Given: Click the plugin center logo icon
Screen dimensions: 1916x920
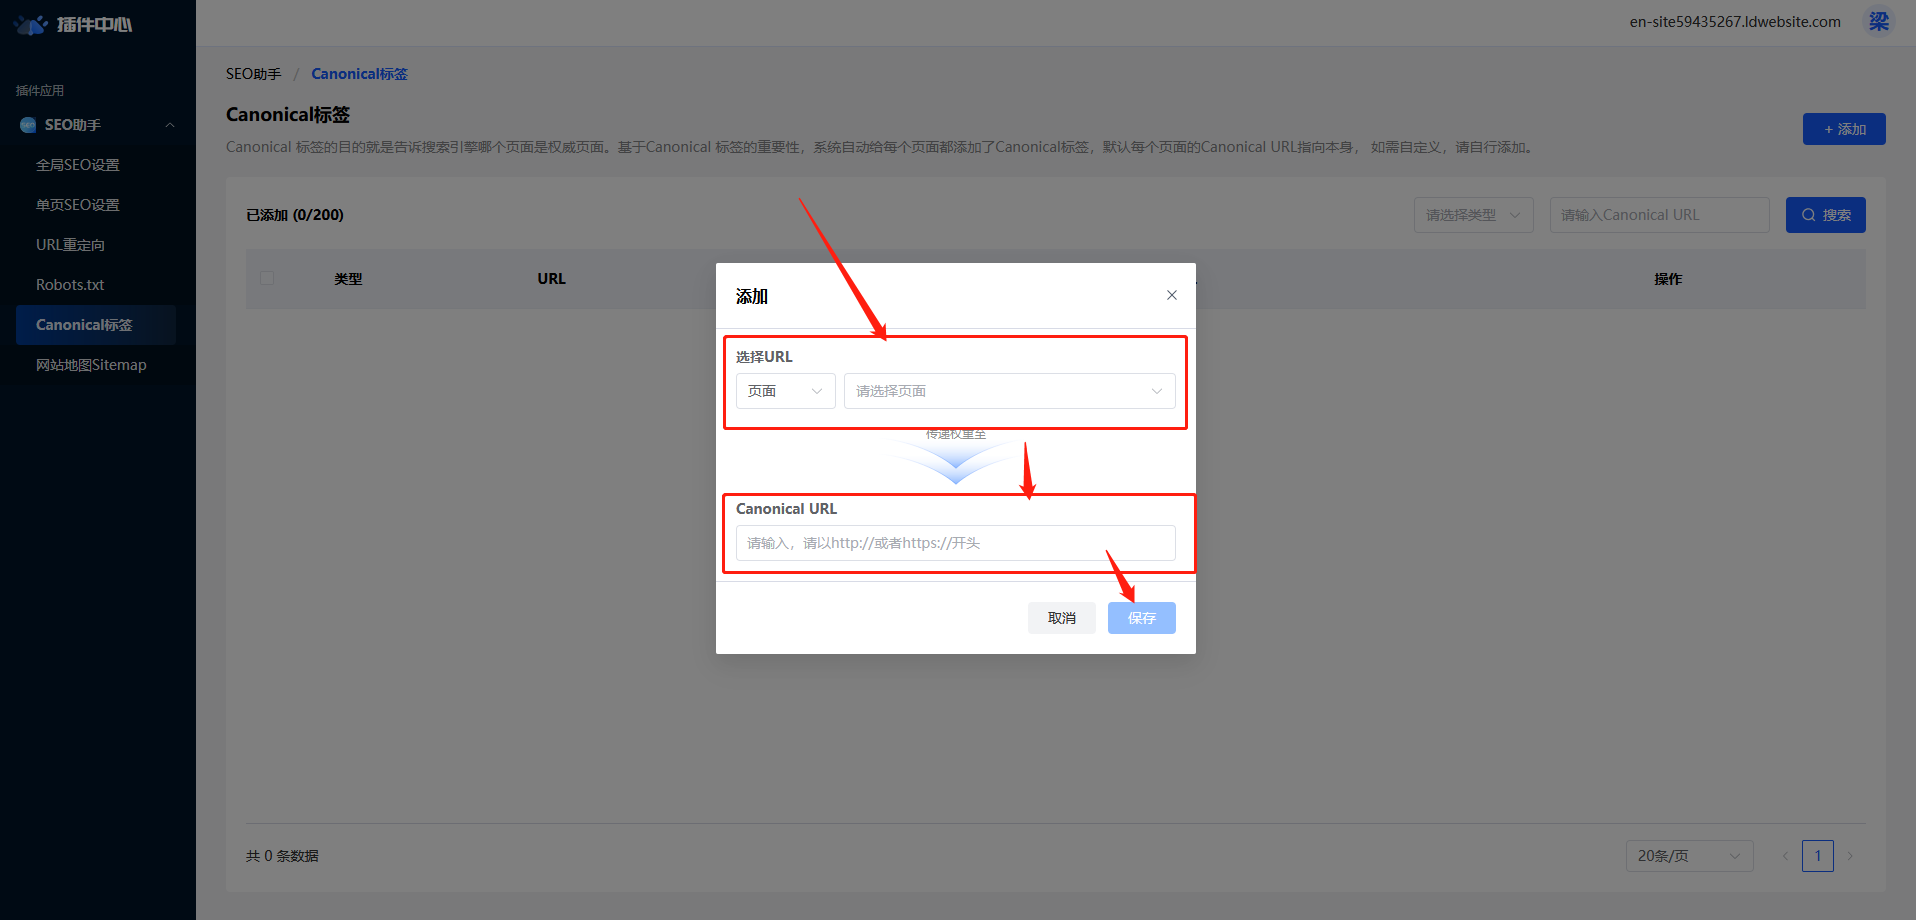Looking at the screenshot, I should [x=32, y=24].
